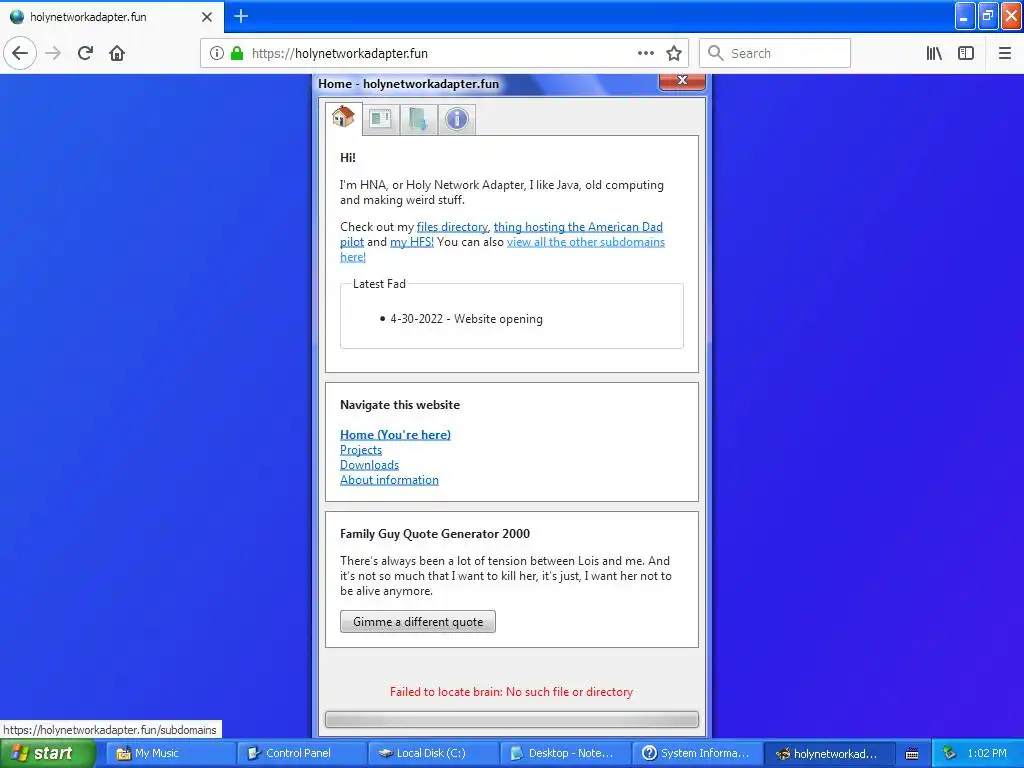
Task: Open the Windows Start button
Action: point(48,753)
